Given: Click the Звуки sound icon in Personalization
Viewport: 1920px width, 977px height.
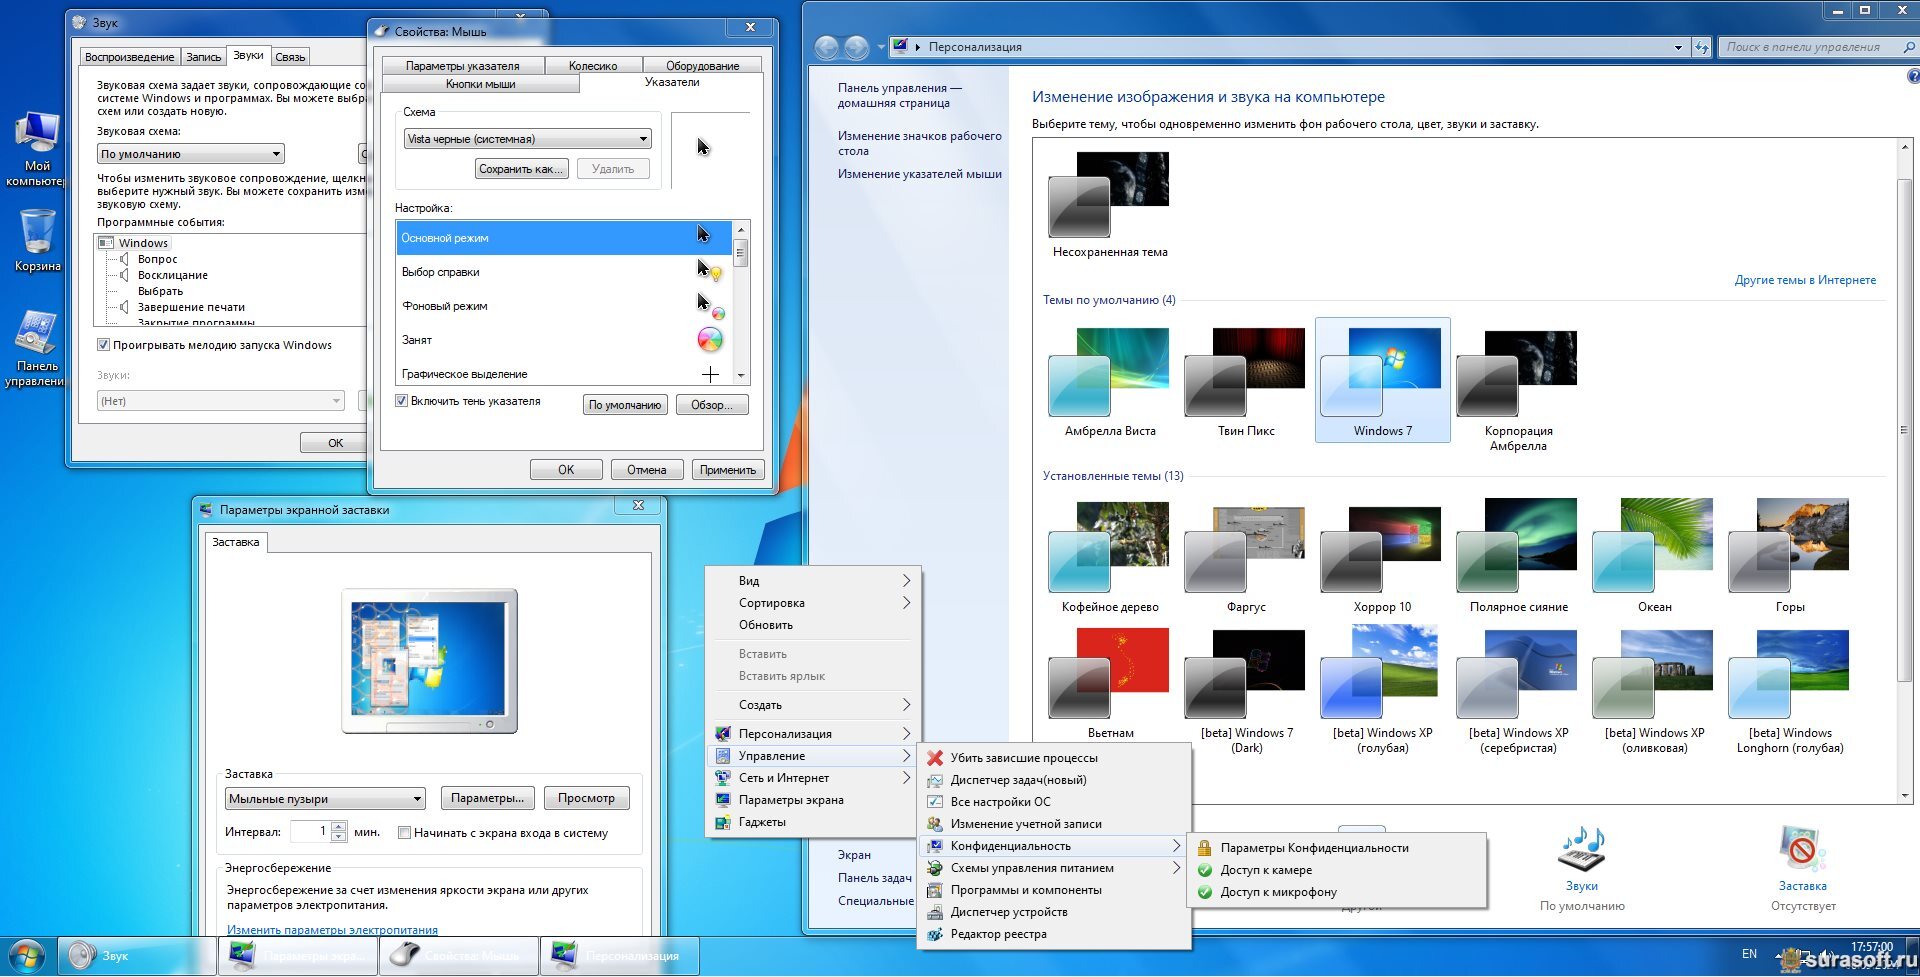Looking at the screenshot, I should point(1581,851).
